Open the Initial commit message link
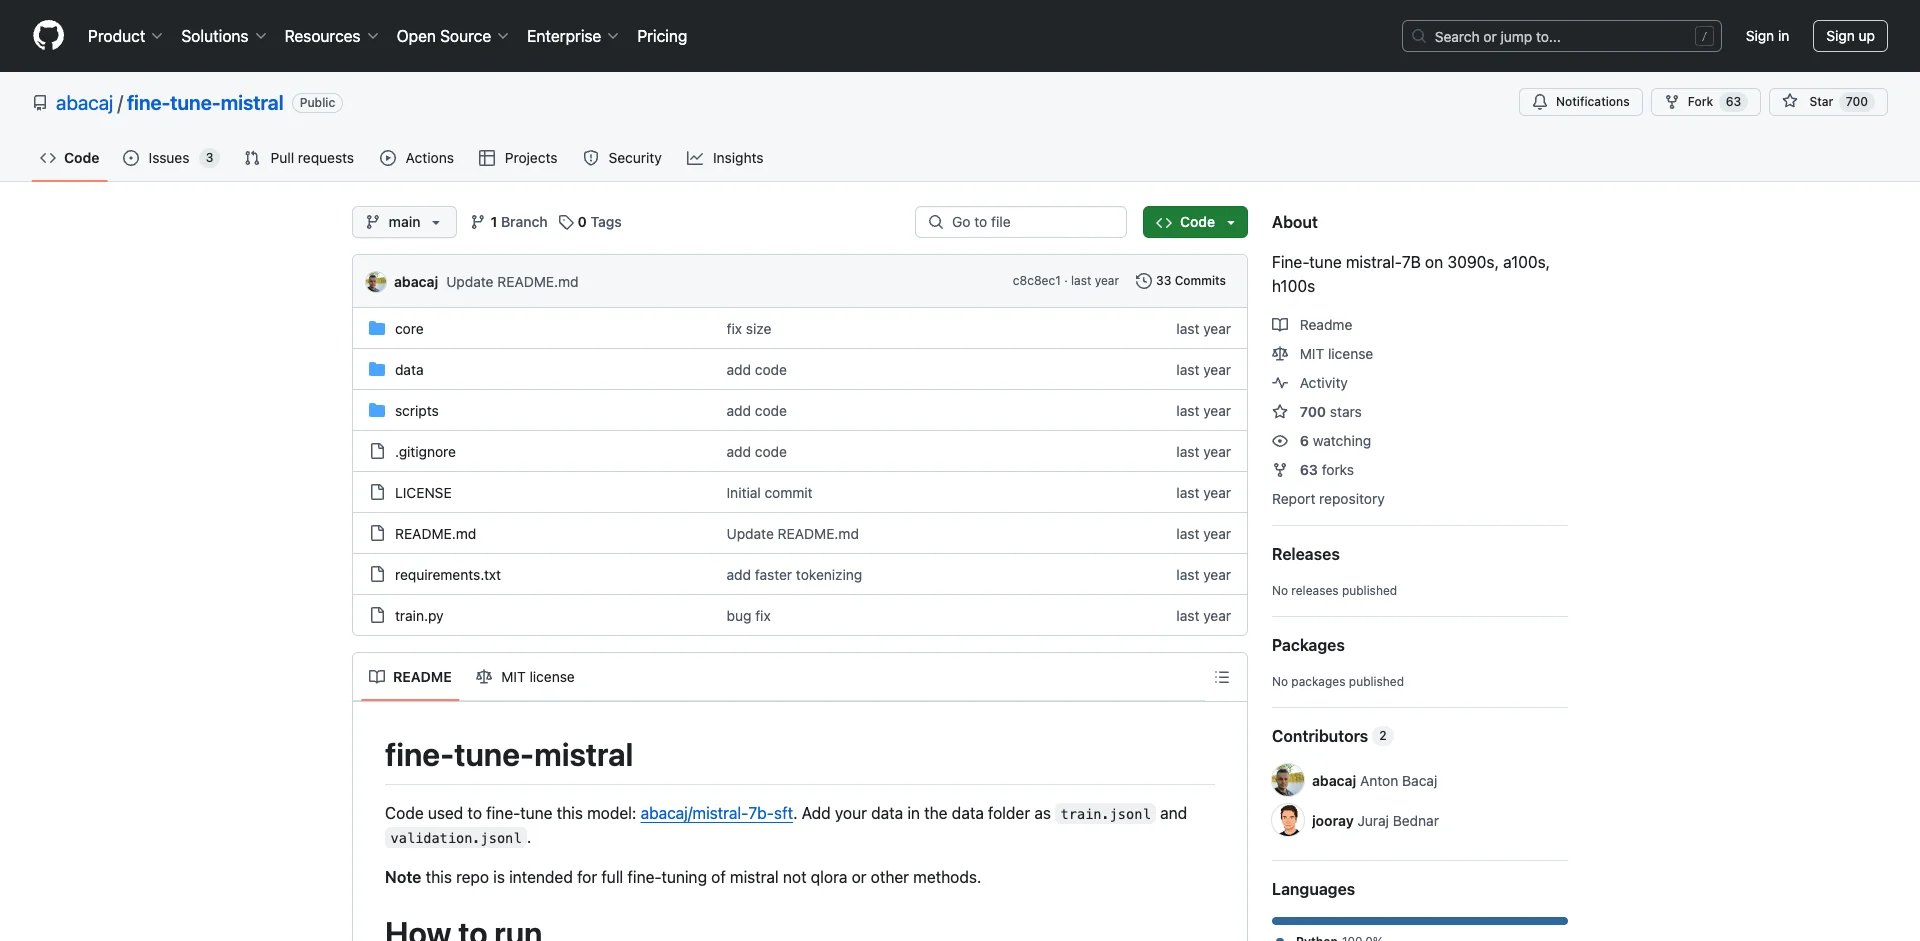The height and width of the screenshot is (941, 1920). tap(769, 493)
